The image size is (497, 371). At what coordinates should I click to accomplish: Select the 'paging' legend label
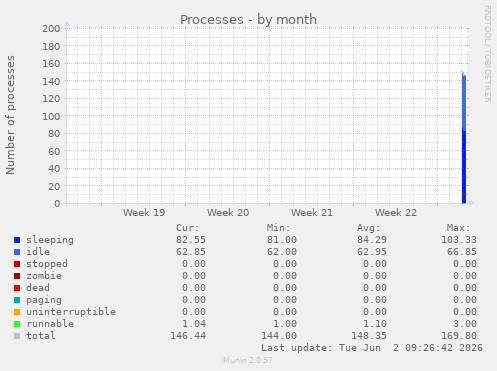point(44,300)
